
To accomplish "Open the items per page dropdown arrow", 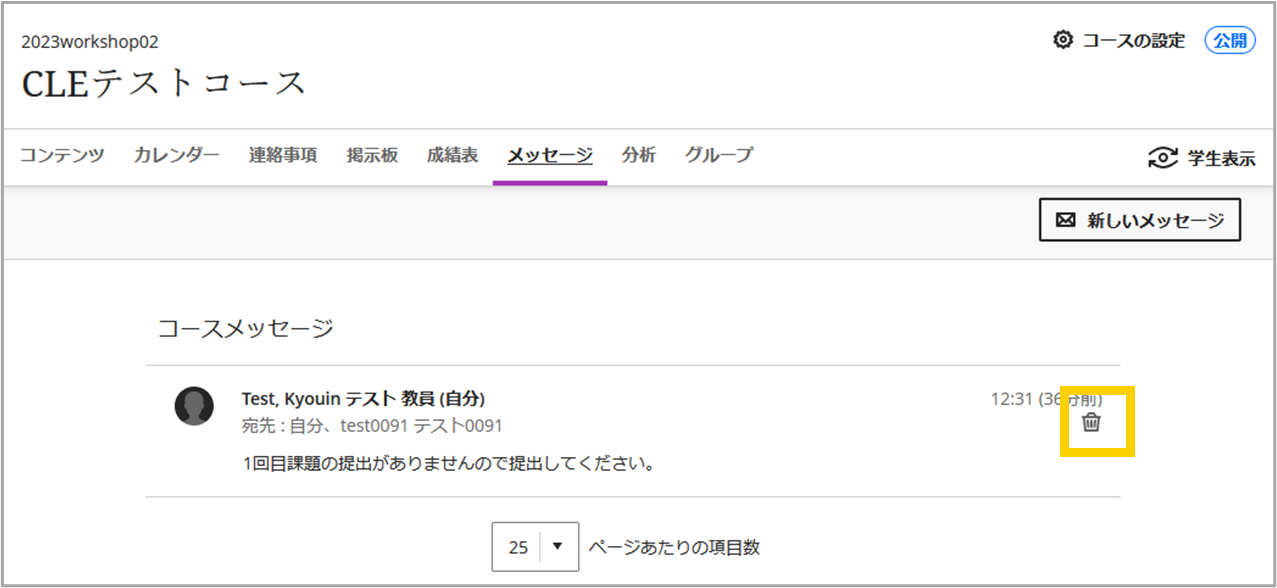I will [558, 547].
